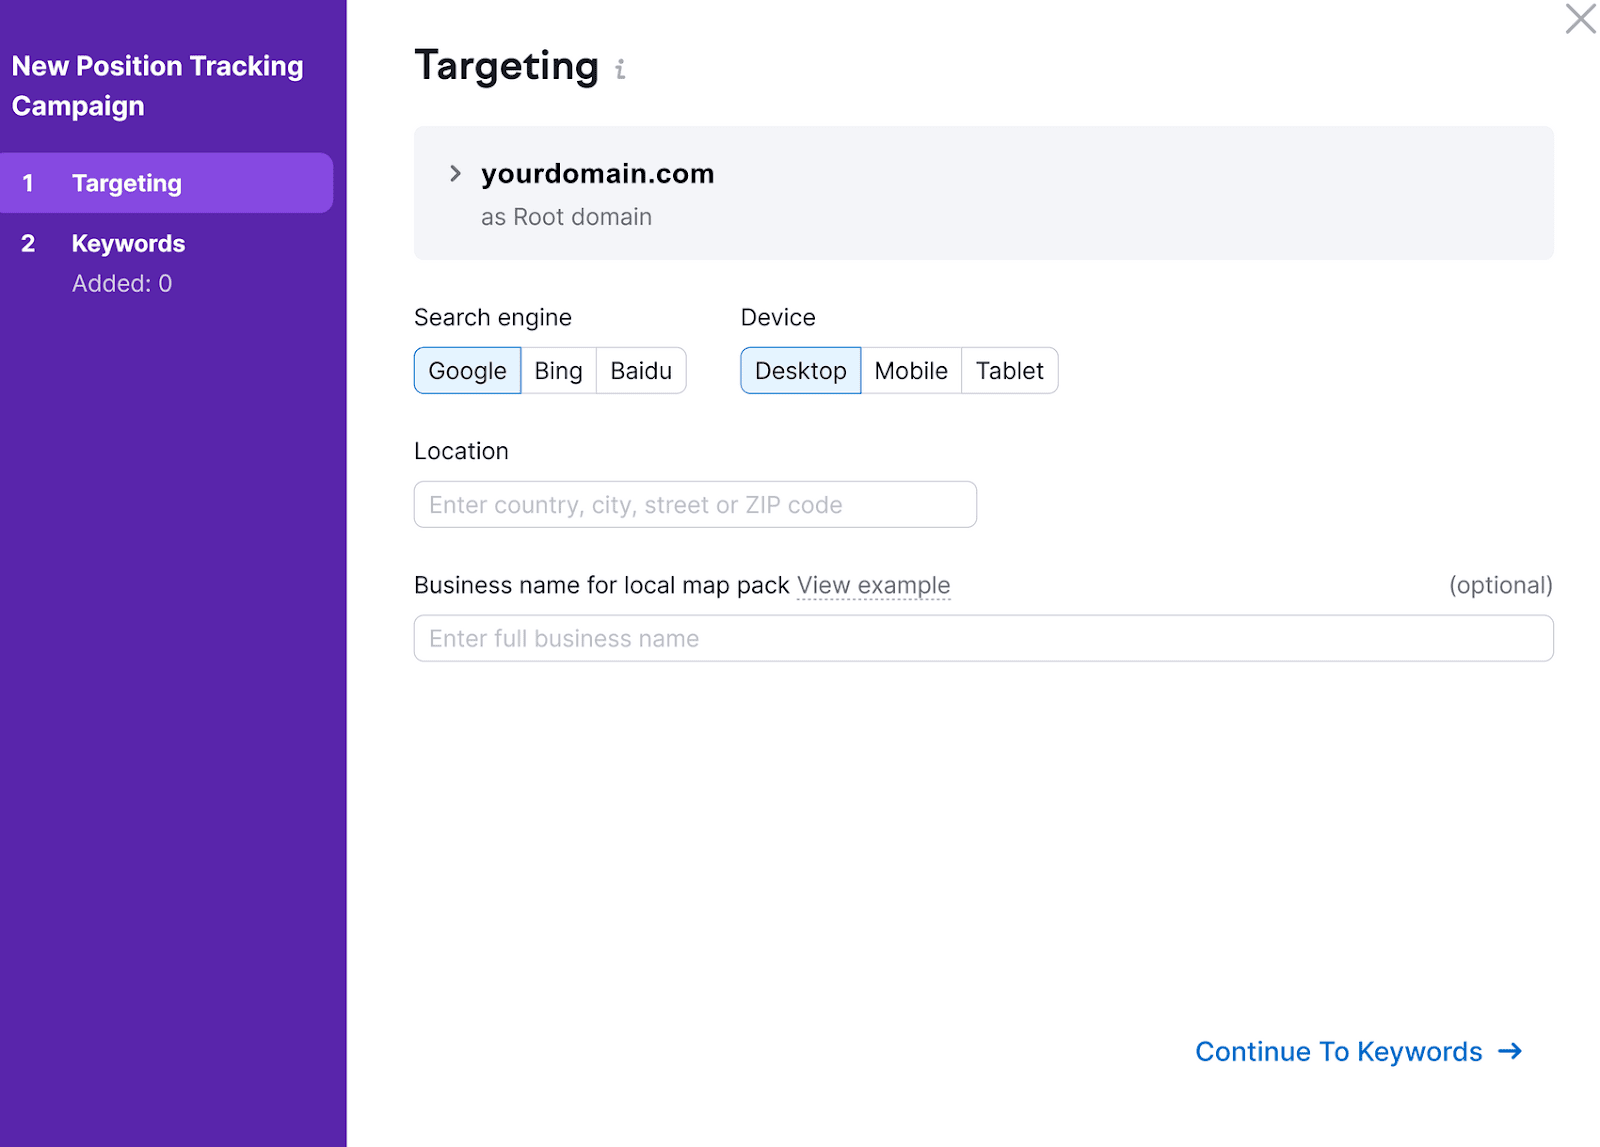This screenshot has height=1147, width=1600.
Task: Toggle the search engine selection to Bing
Action: pyautogui.click(x=558, y=370)
